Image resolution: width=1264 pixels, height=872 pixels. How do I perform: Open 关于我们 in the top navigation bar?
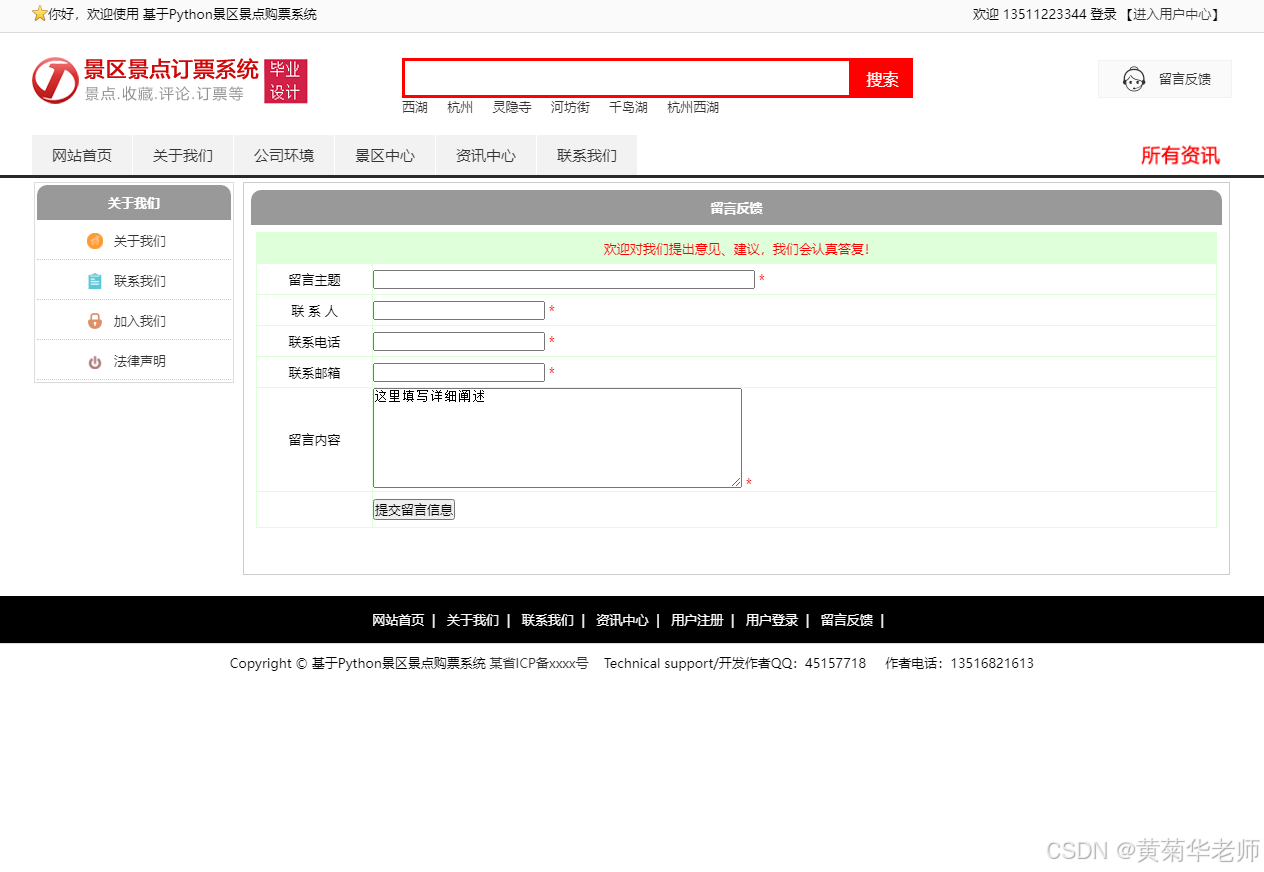tap(183, 156)
